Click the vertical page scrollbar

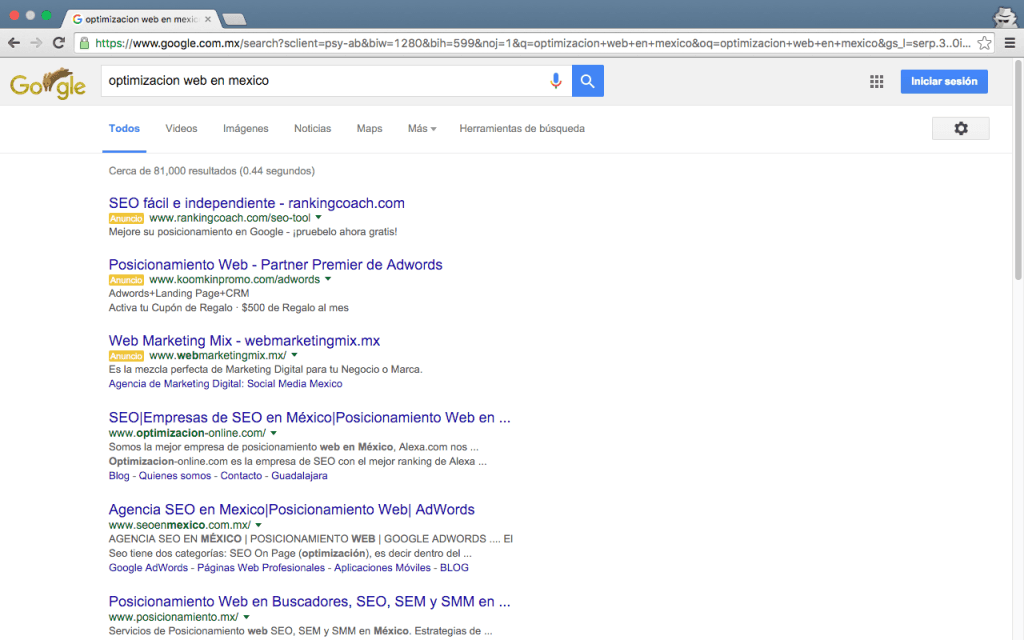[1017, 170]
